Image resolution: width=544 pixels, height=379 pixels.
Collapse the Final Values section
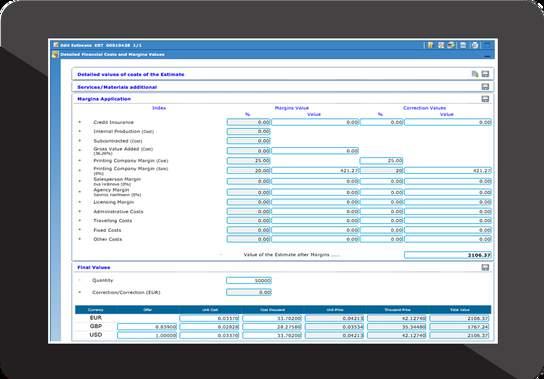485,267
